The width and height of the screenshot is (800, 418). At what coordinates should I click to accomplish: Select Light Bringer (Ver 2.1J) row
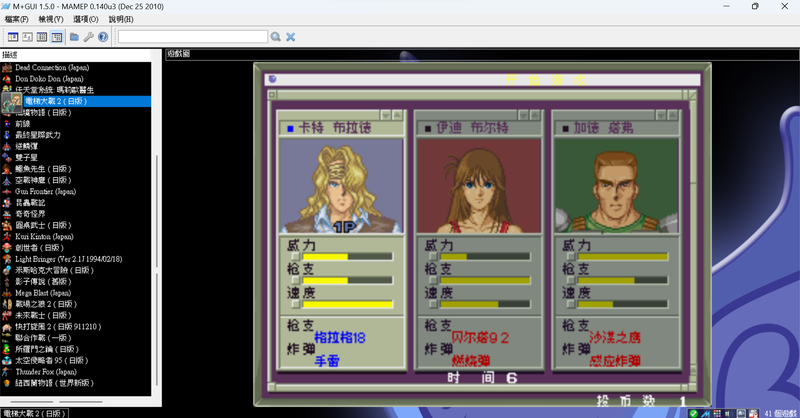(x=76, y=259)
